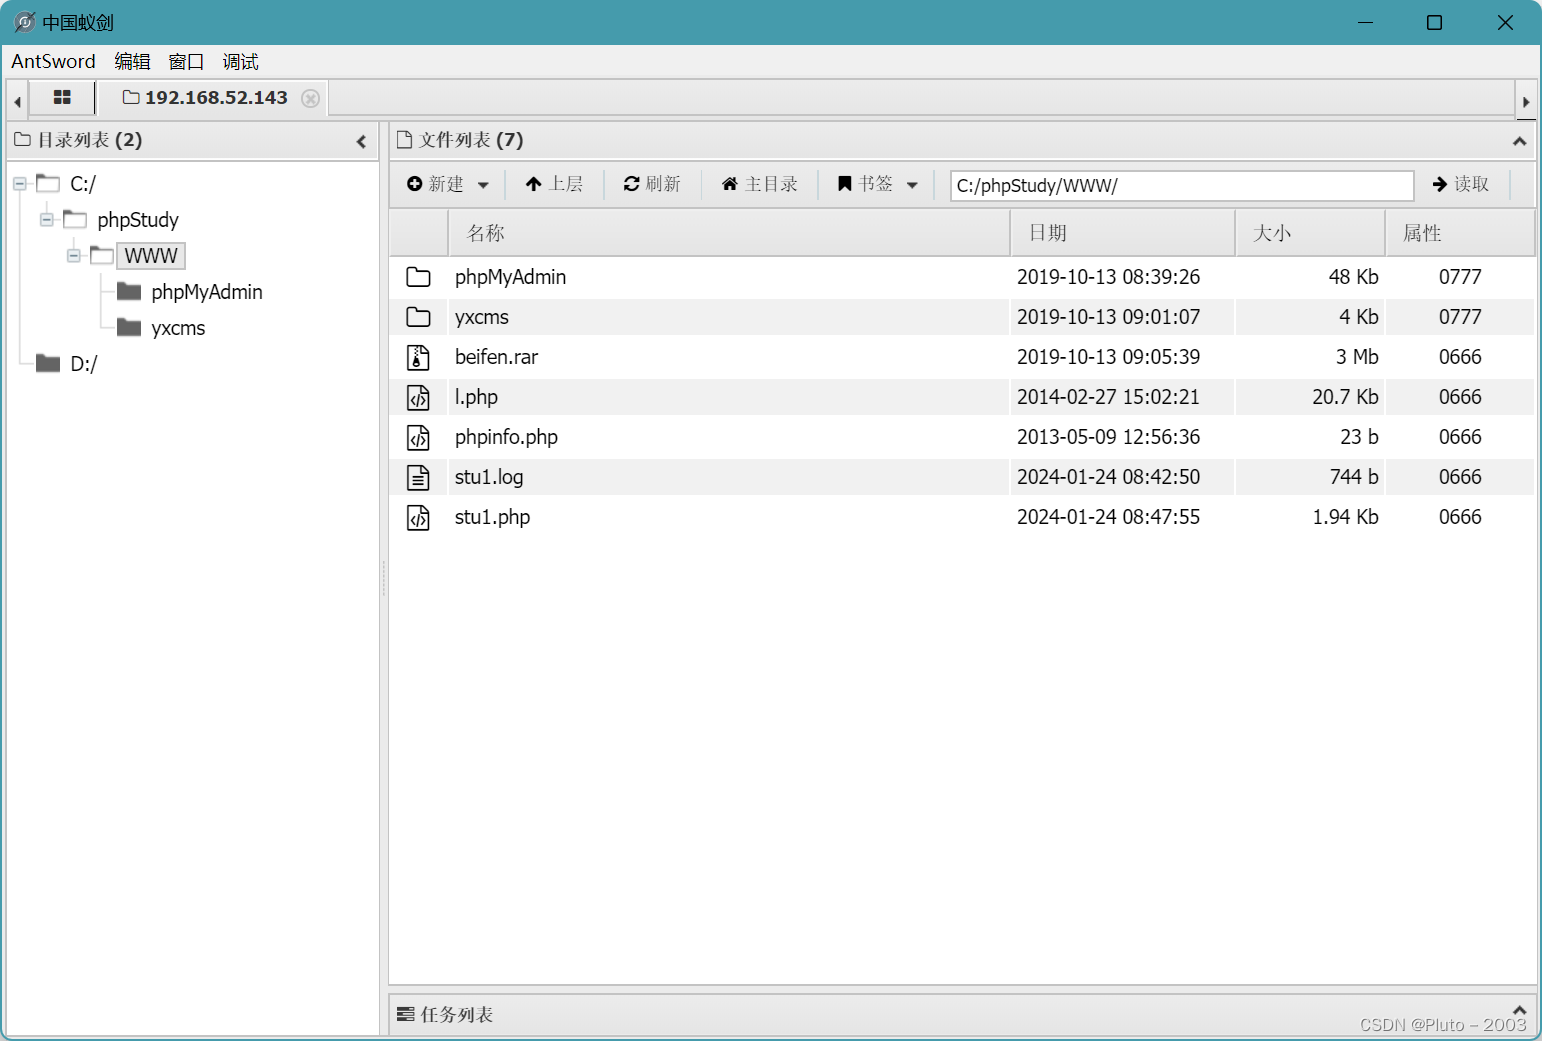1542x1041 pixels.
Task: Collapse the 目录列表 panel with its chevron
Action: point(362,142)
